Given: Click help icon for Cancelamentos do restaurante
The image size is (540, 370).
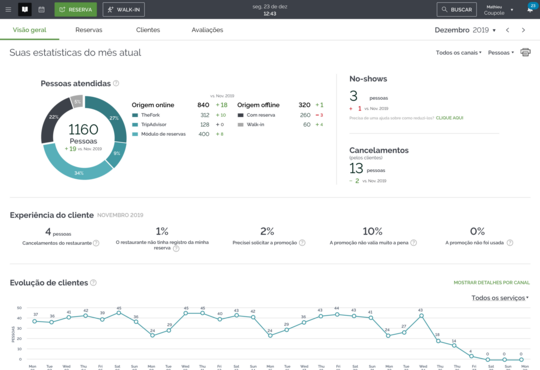Looking at the screenshot, I should (96, 243).
